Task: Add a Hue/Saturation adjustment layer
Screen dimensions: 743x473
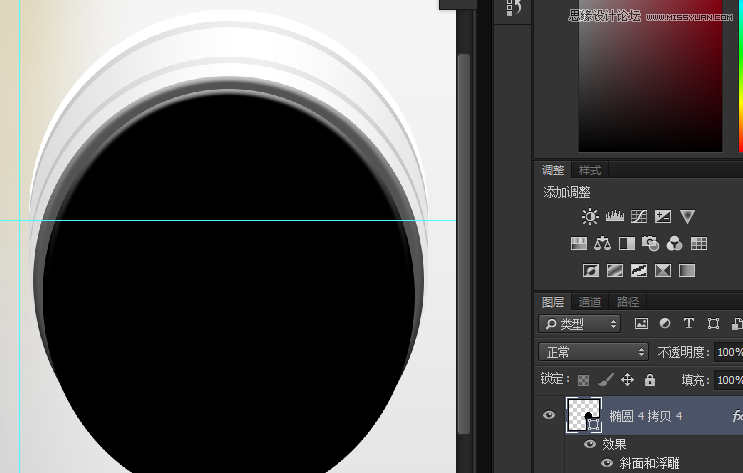Action: [x=579, y=244]
